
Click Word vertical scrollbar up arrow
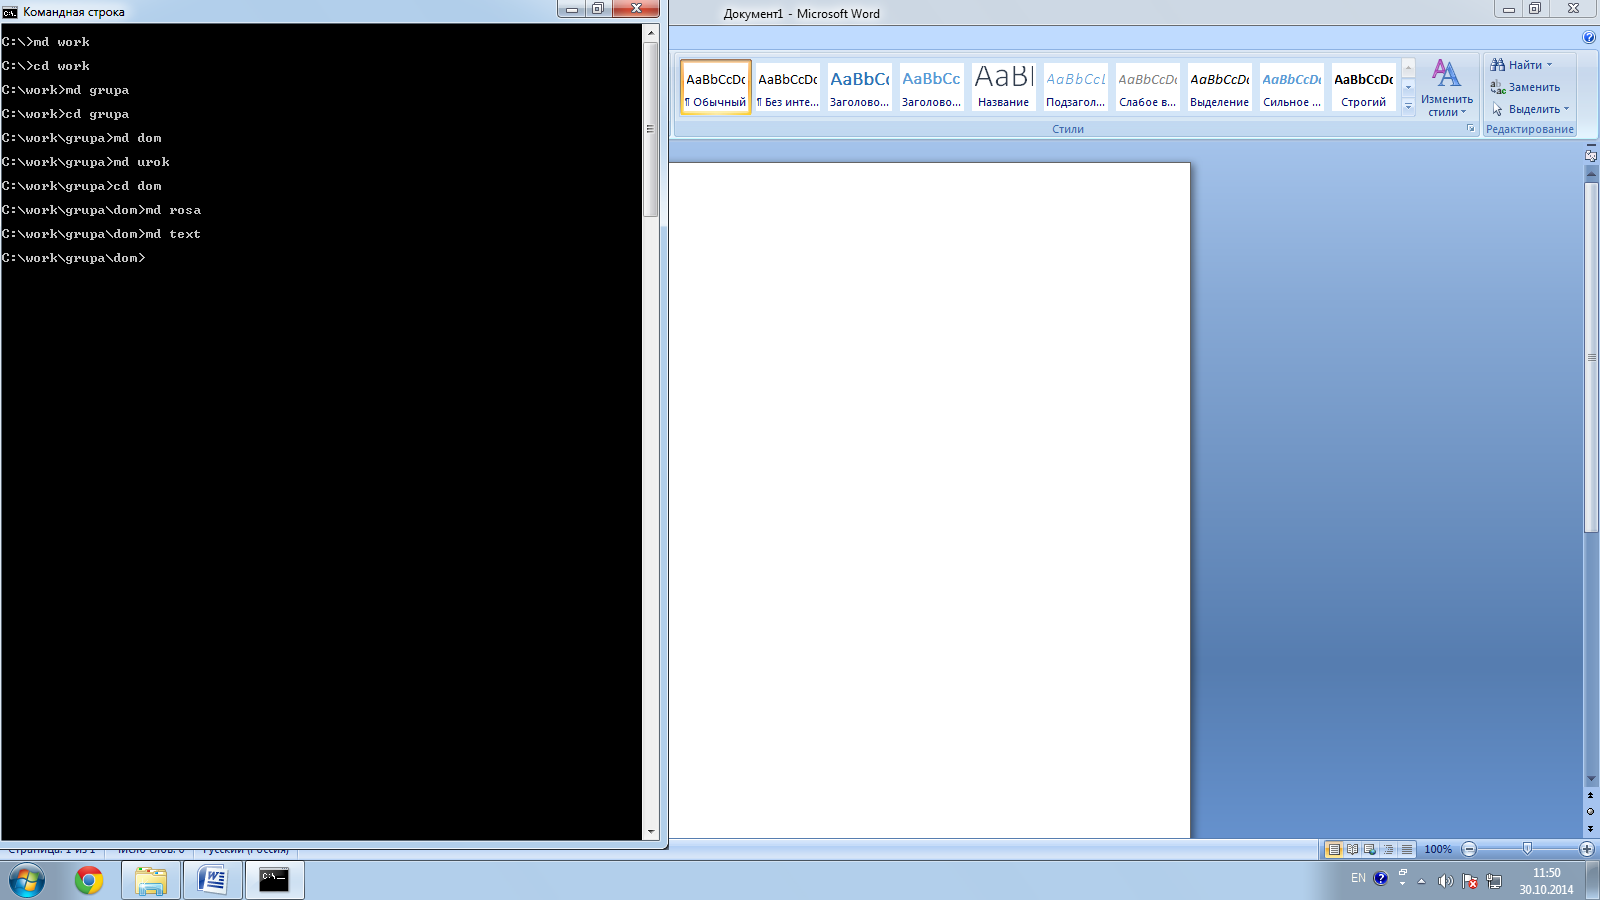click(1591, 174)
